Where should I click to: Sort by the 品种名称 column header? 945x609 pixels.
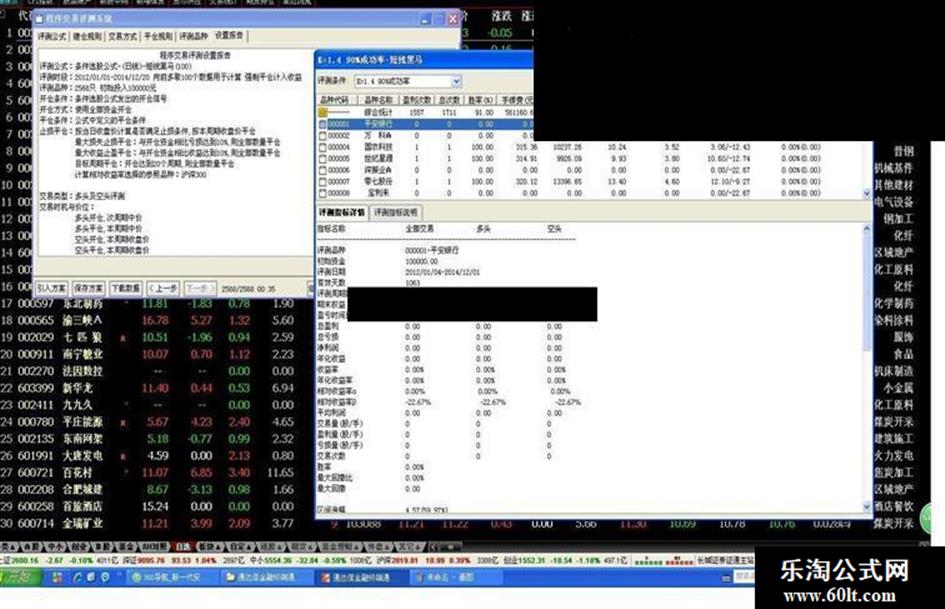(x=378, y=99)
